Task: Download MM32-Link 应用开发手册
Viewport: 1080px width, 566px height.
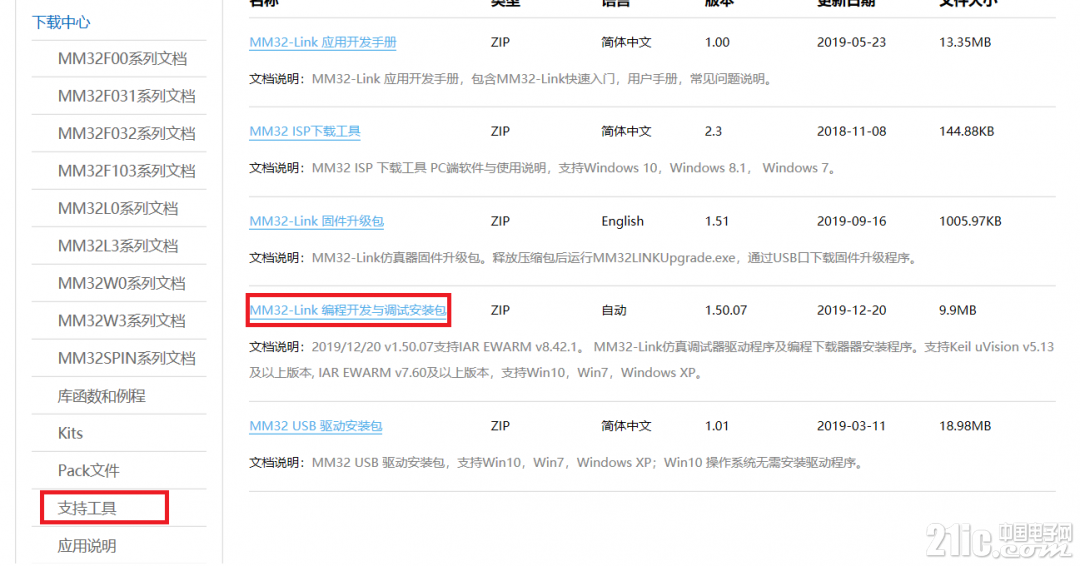Action: [322, 42]
